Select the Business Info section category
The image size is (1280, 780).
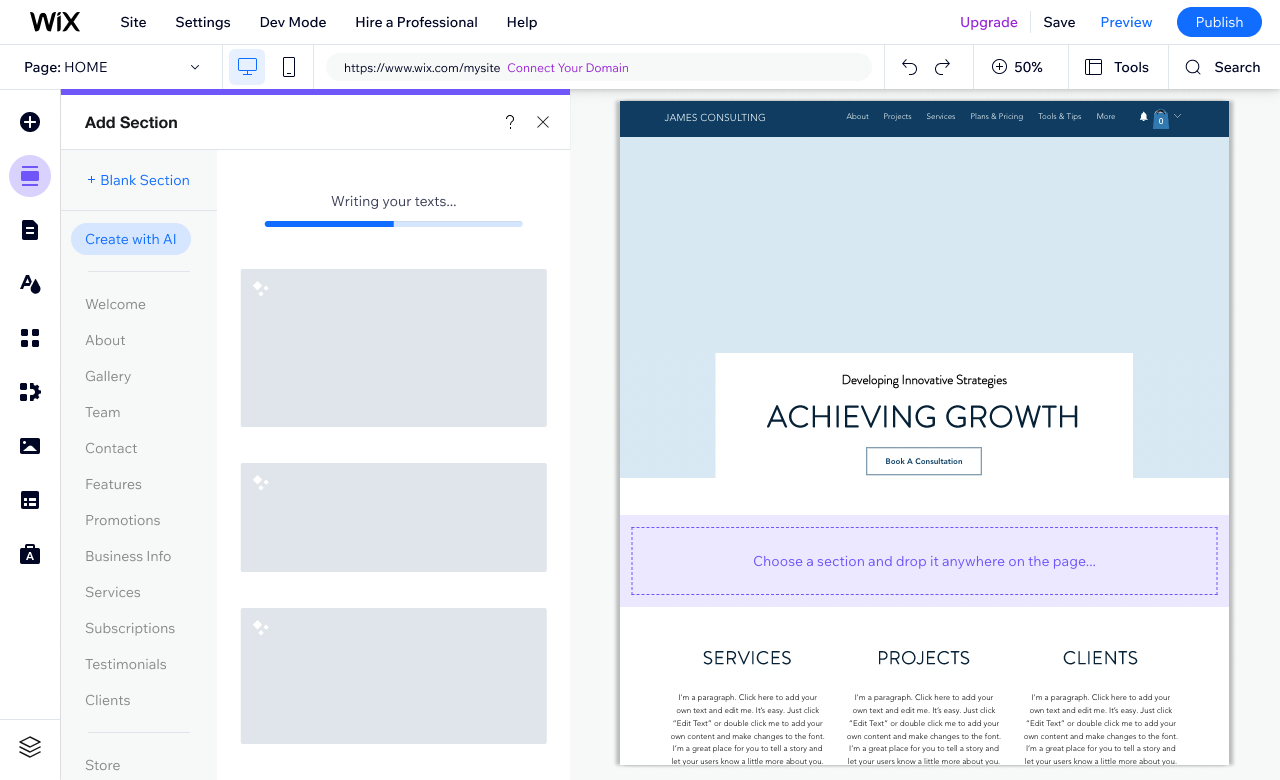pyautogui.click(x=128, y=556)
